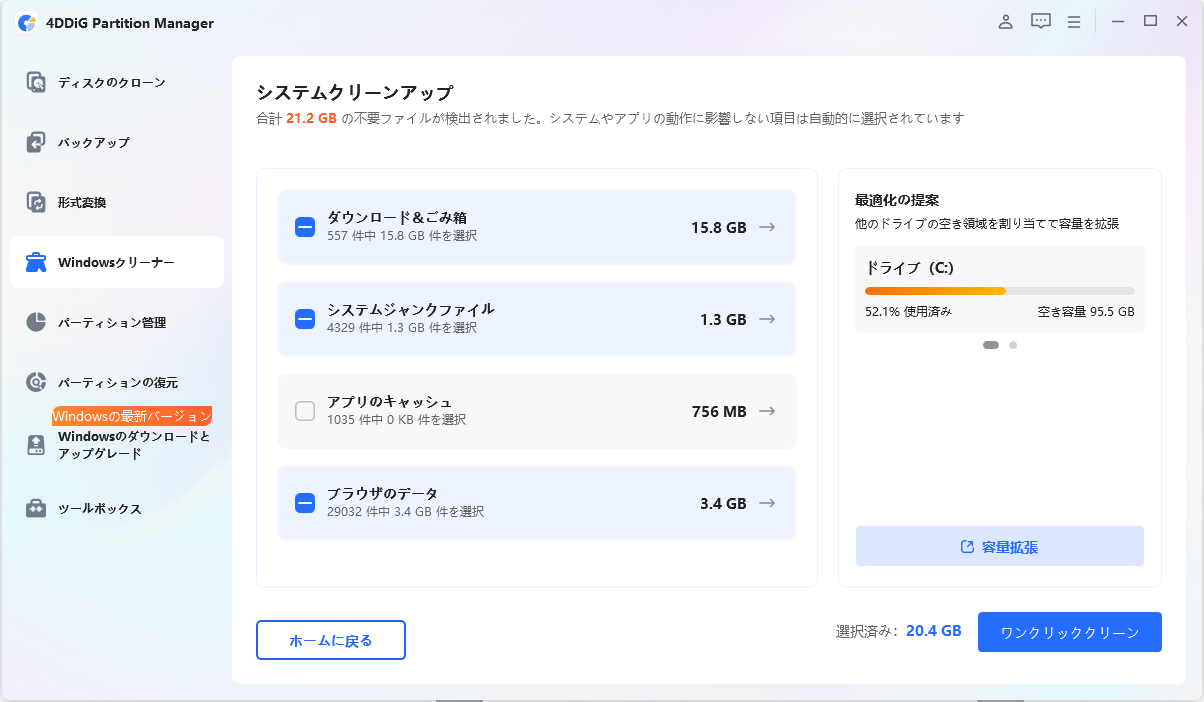Uncheck the ダウンロード＆ごみ箱 category
Image resolution: width=1204 pixels, height=702 pixels.
(x=304, y=227)
